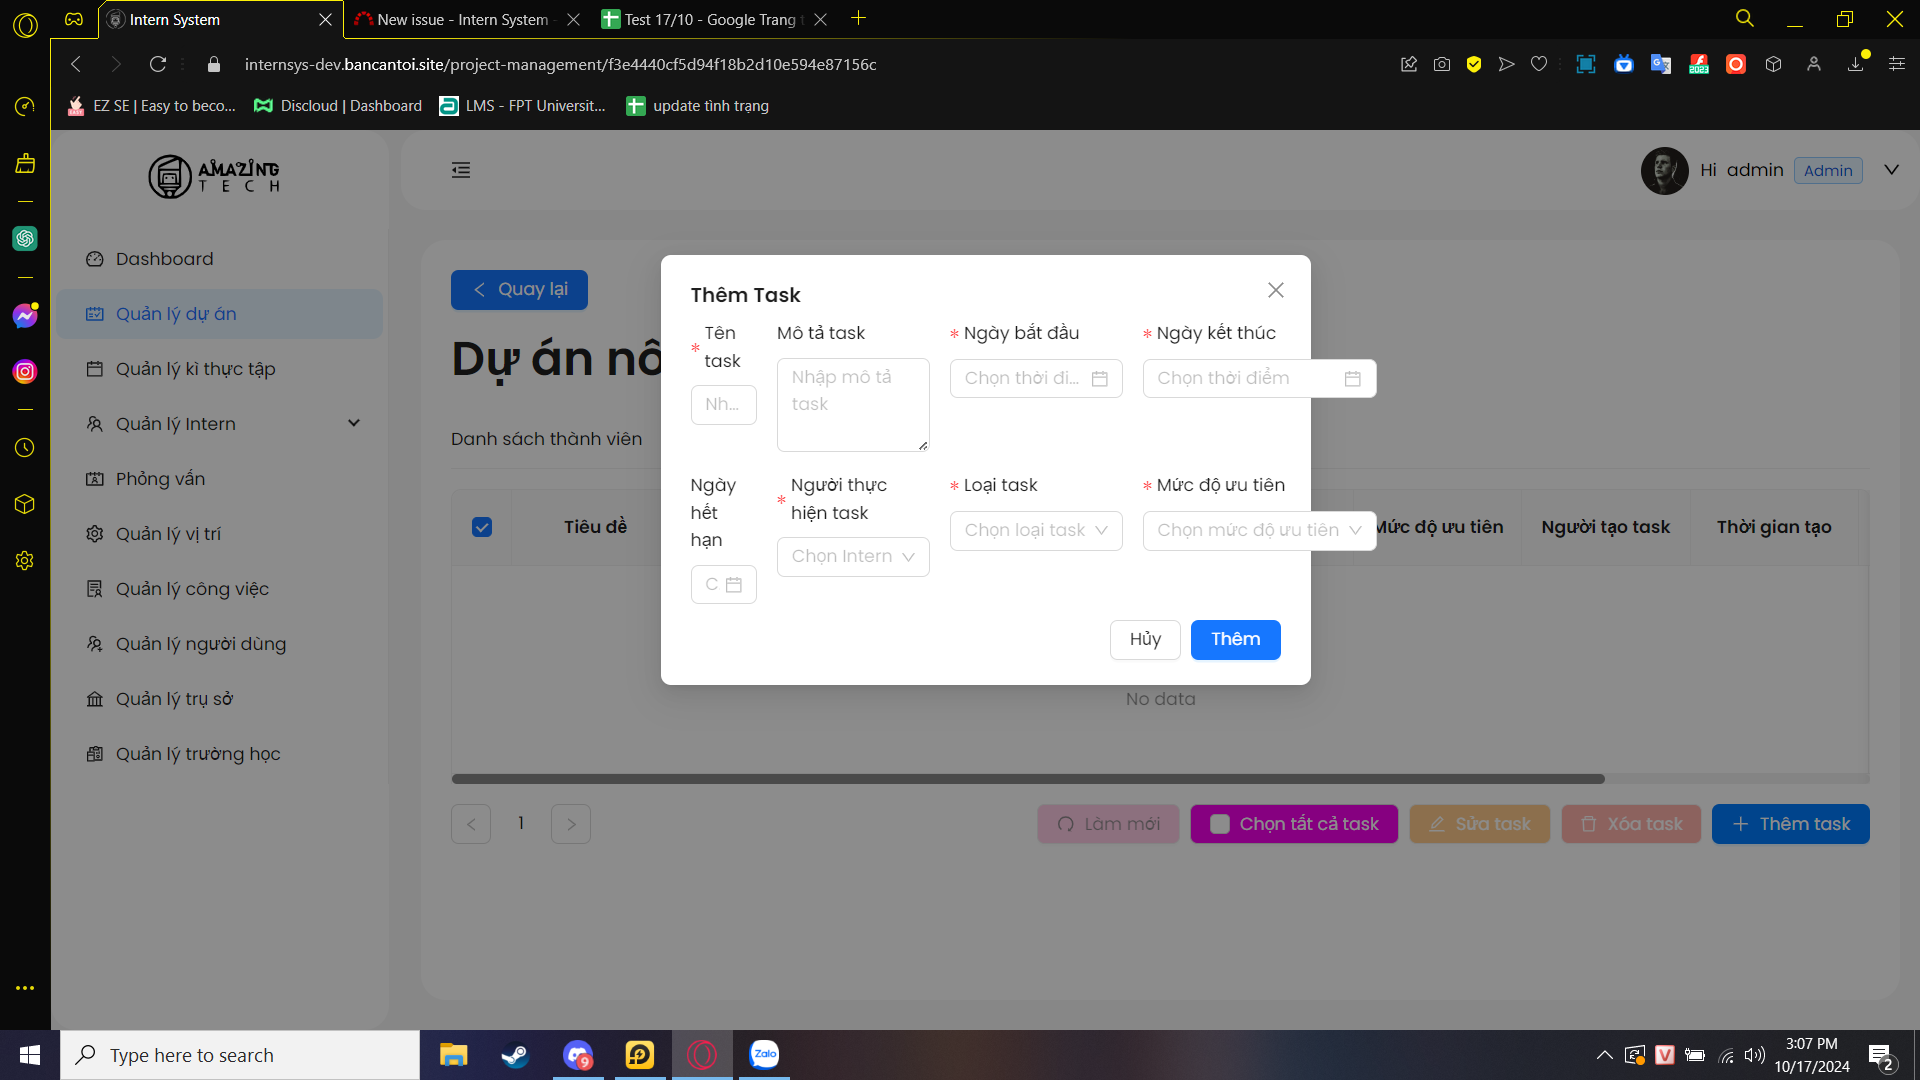
Task: Click calendar icon in Ngày kết thúc field
Action: tap(1352, 379)
